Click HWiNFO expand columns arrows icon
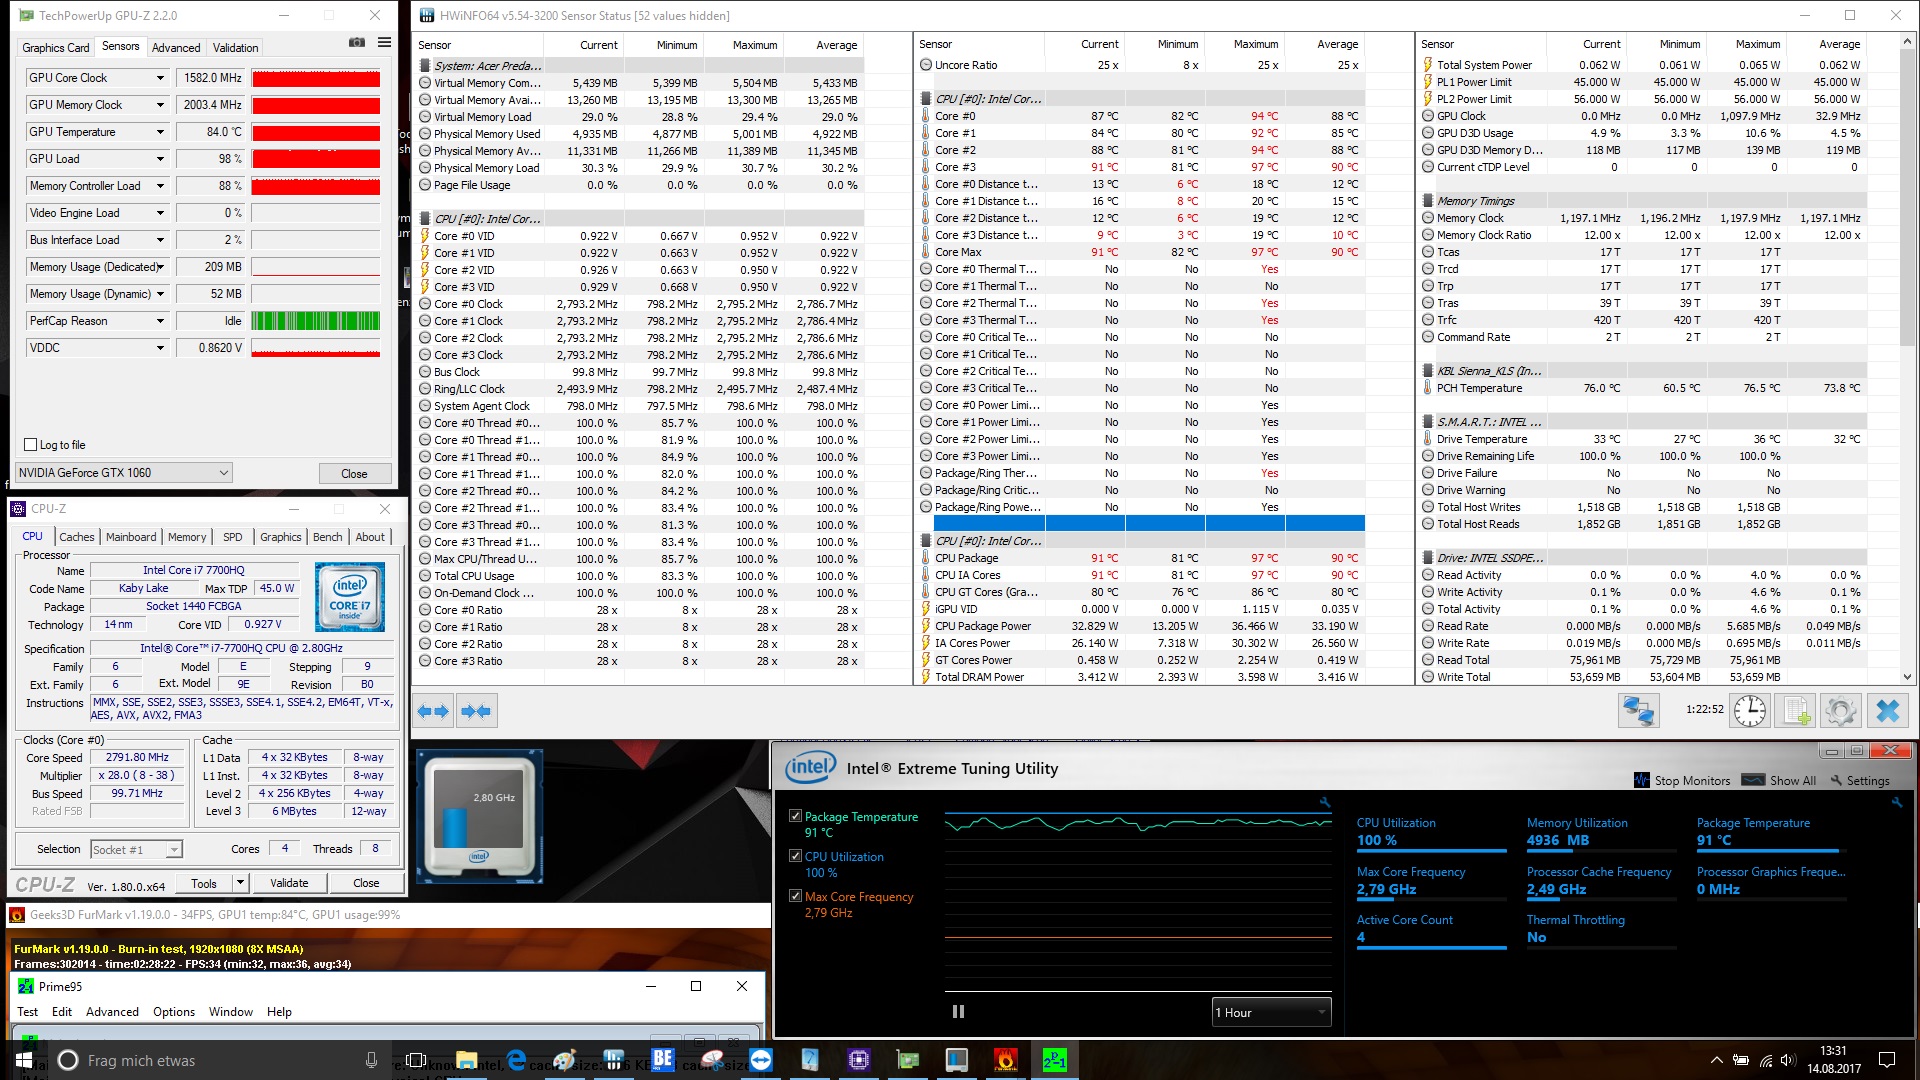The height and width of the screenshot is (1080, 1920). pos(433,711)
